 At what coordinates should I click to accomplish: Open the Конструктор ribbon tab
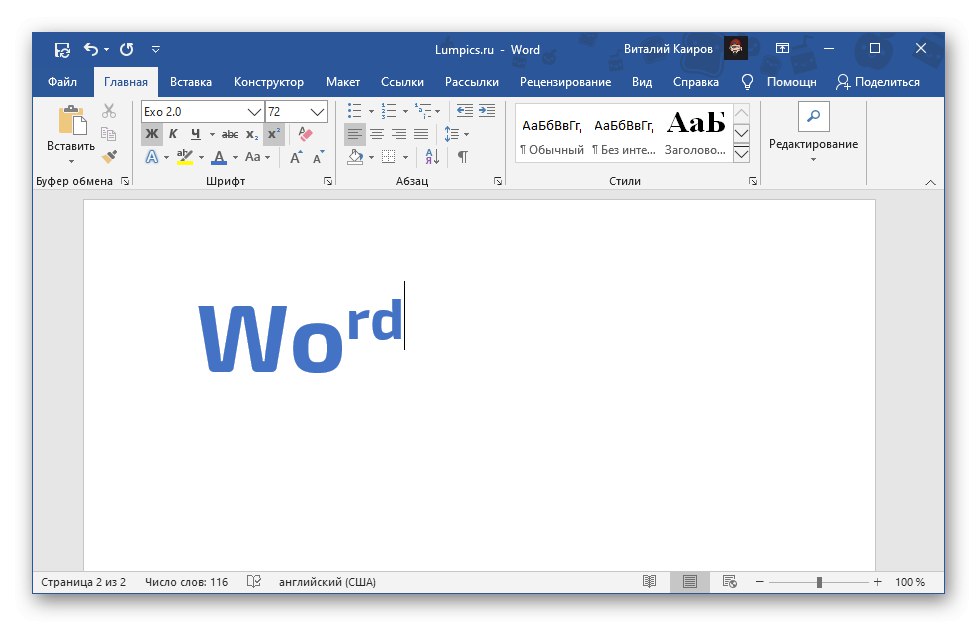click(x=270, y=81)
